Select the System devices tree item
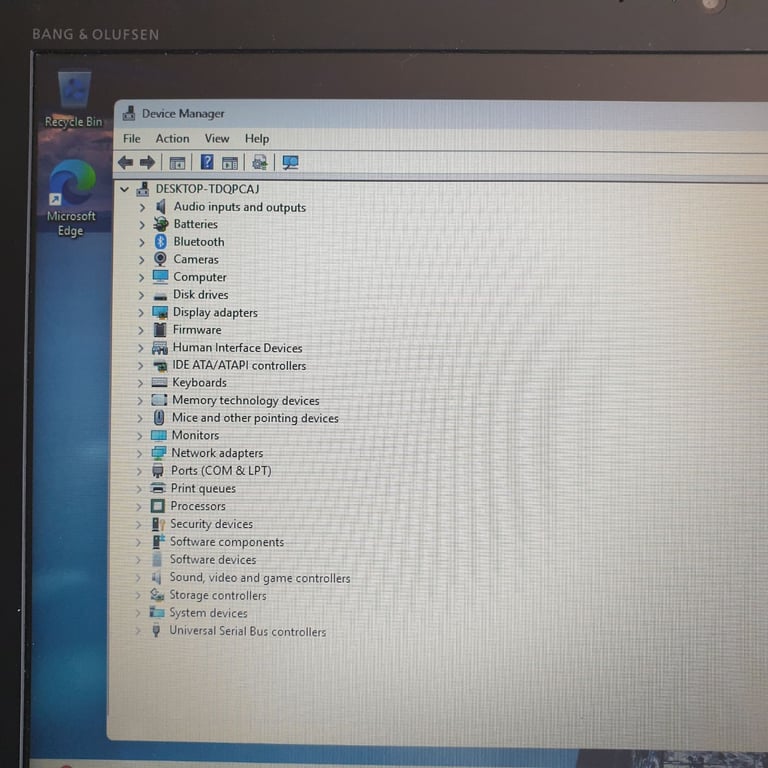768x768 pixels. click(x=208, y=613)
